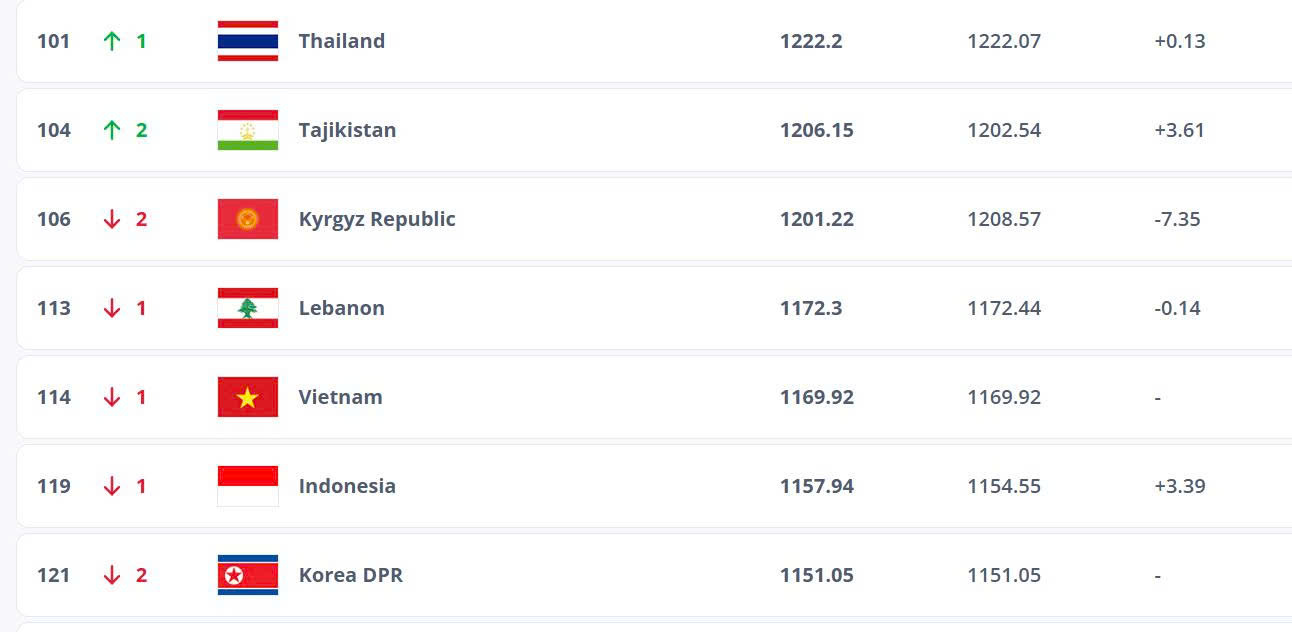The image size is (1292, 632).
Task: Click Lebanon's total points 1172.3
Action: [x=811, y=308]
